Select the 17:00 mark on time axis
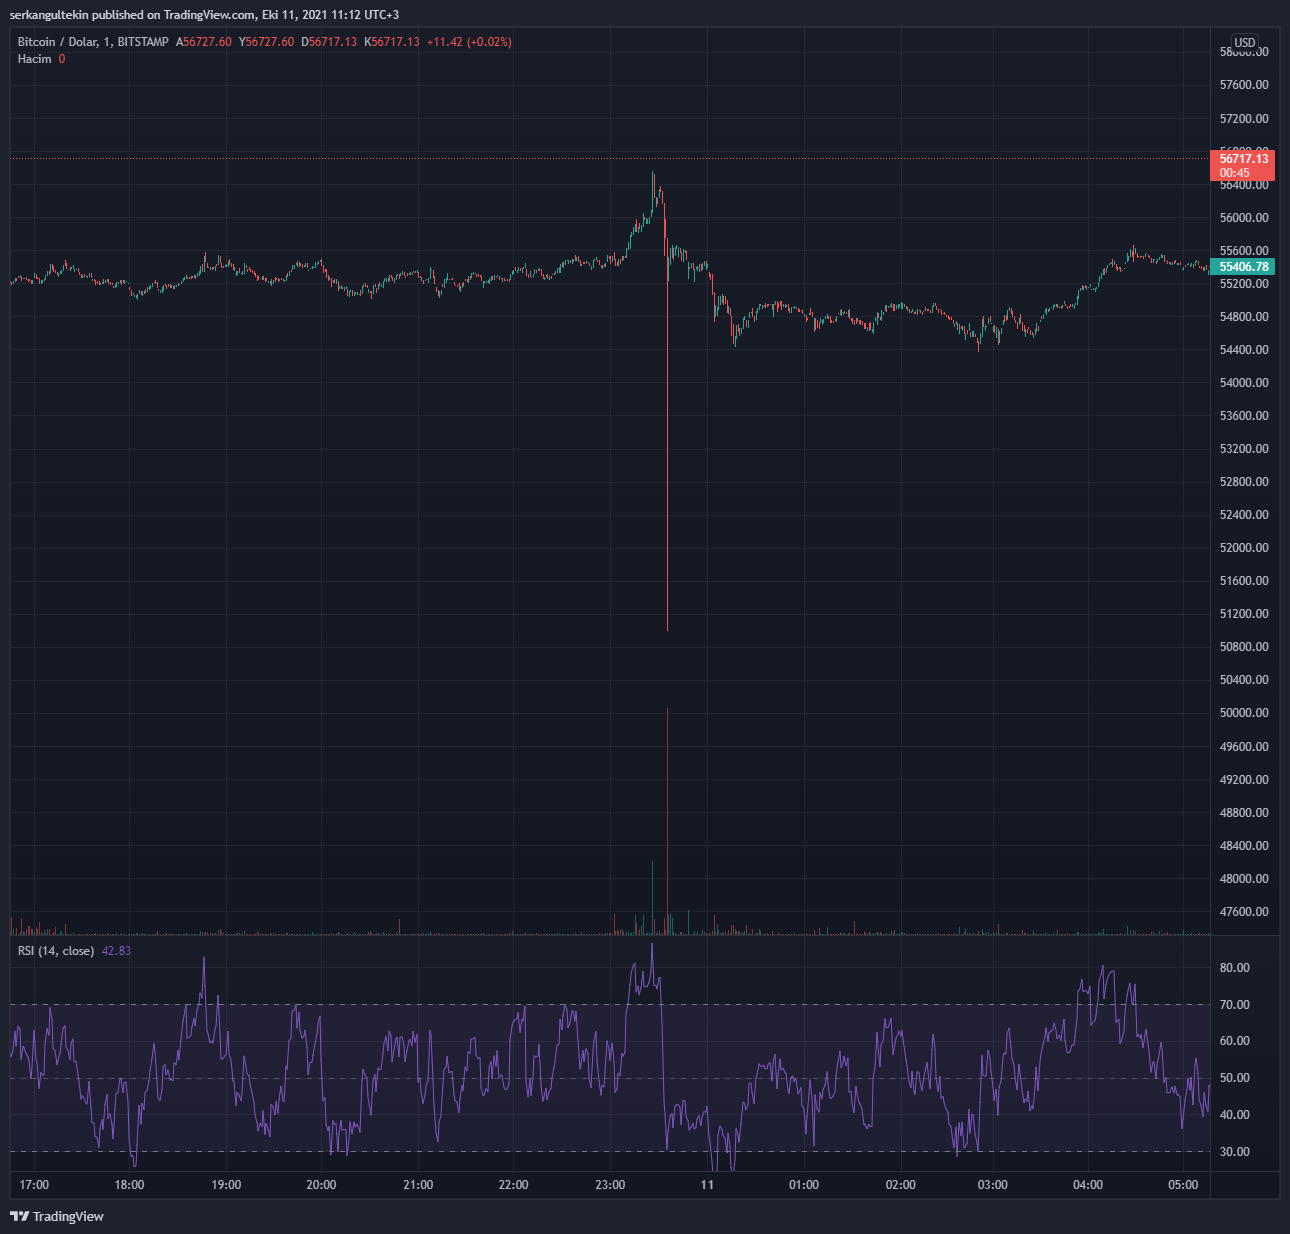Screen dimensions: 1290x1234 click(34, 1185)
